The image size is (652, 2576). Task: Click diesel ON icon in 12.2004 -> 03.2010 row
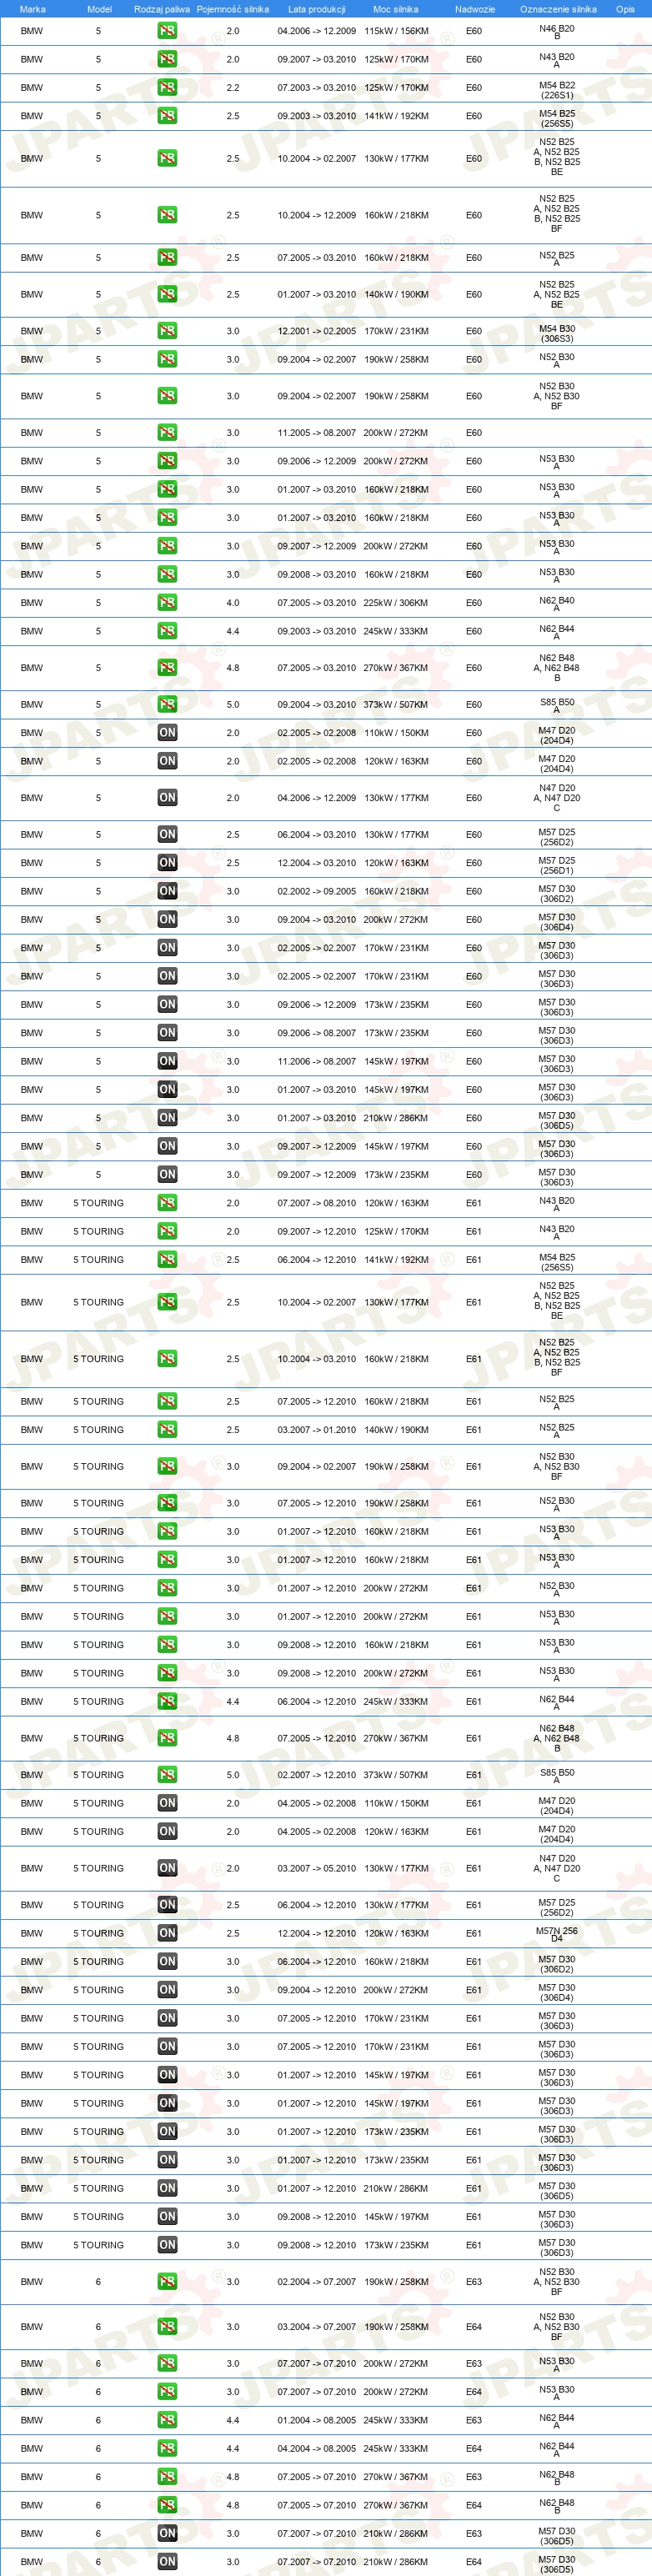[x=167, y=862]
